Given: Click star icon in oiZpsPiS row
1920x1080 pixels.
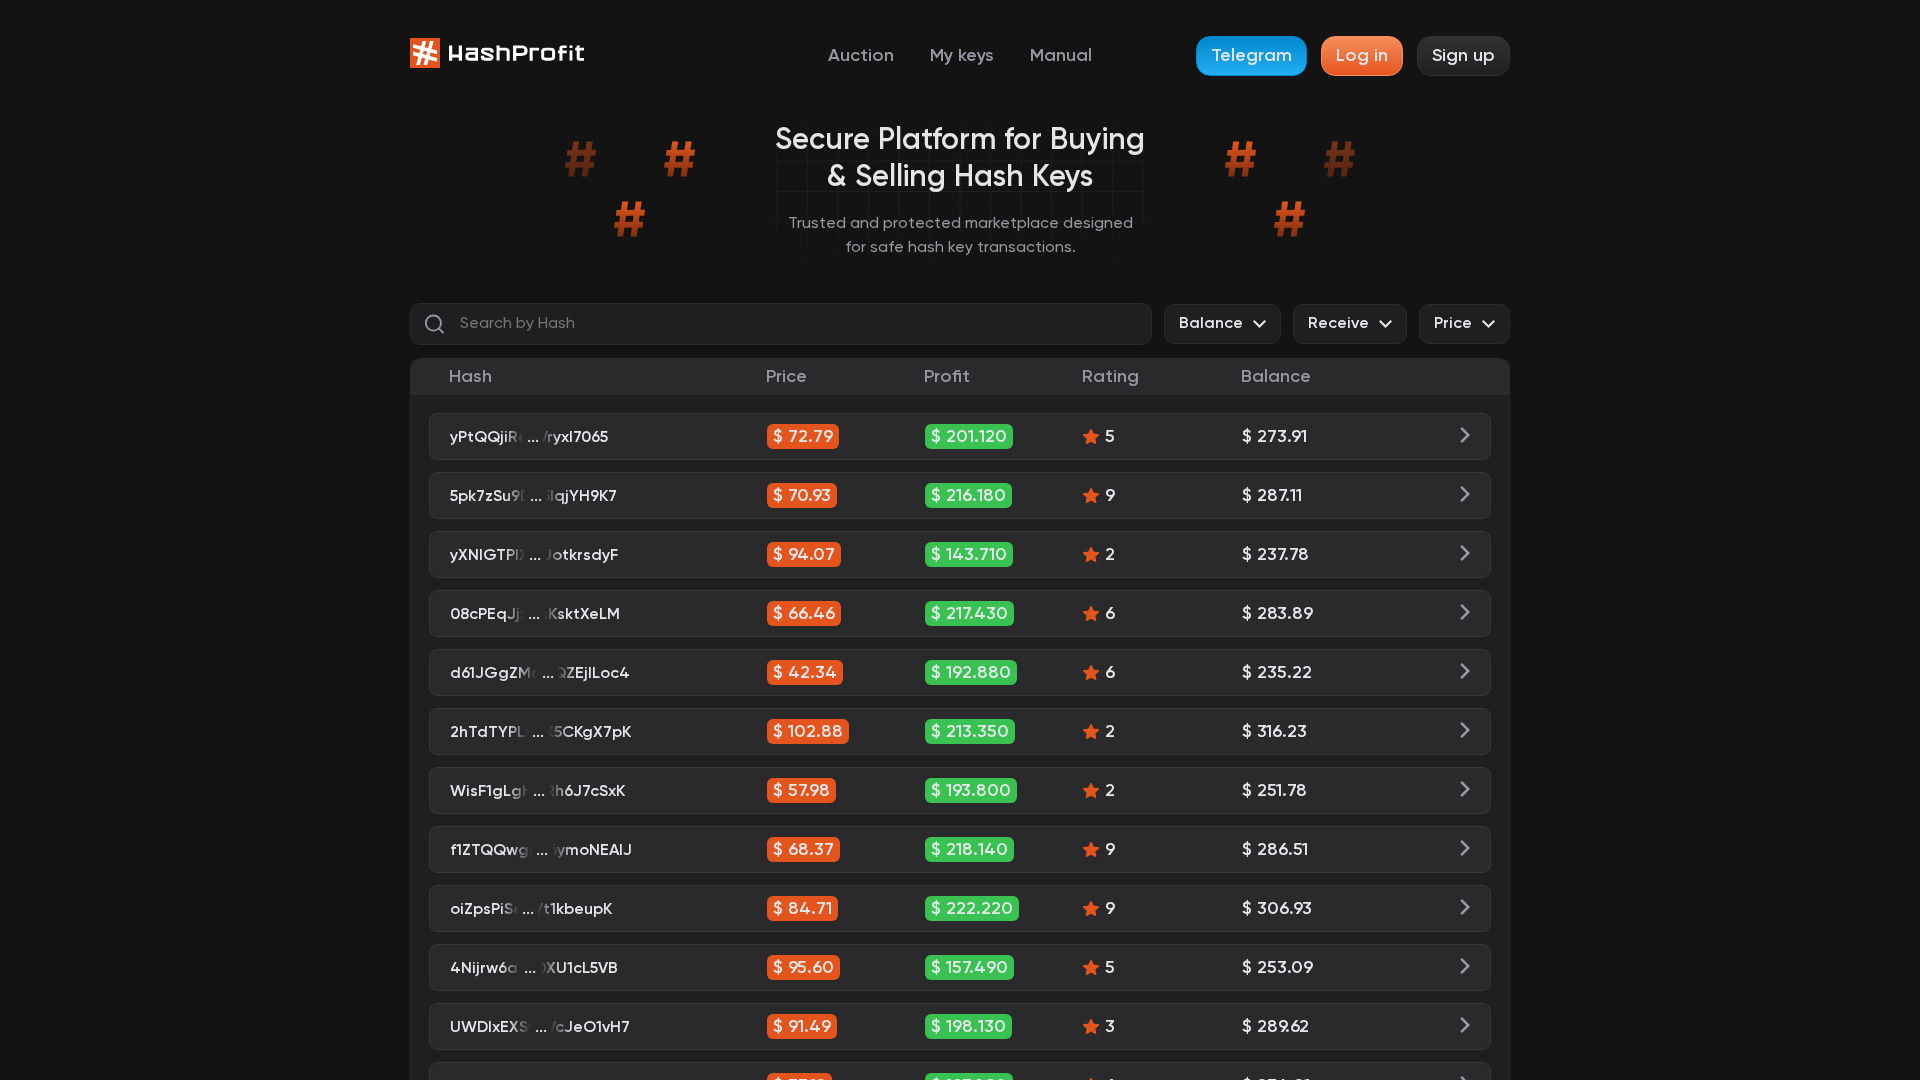Looking at the screenshot, I should pos(1091,908).
